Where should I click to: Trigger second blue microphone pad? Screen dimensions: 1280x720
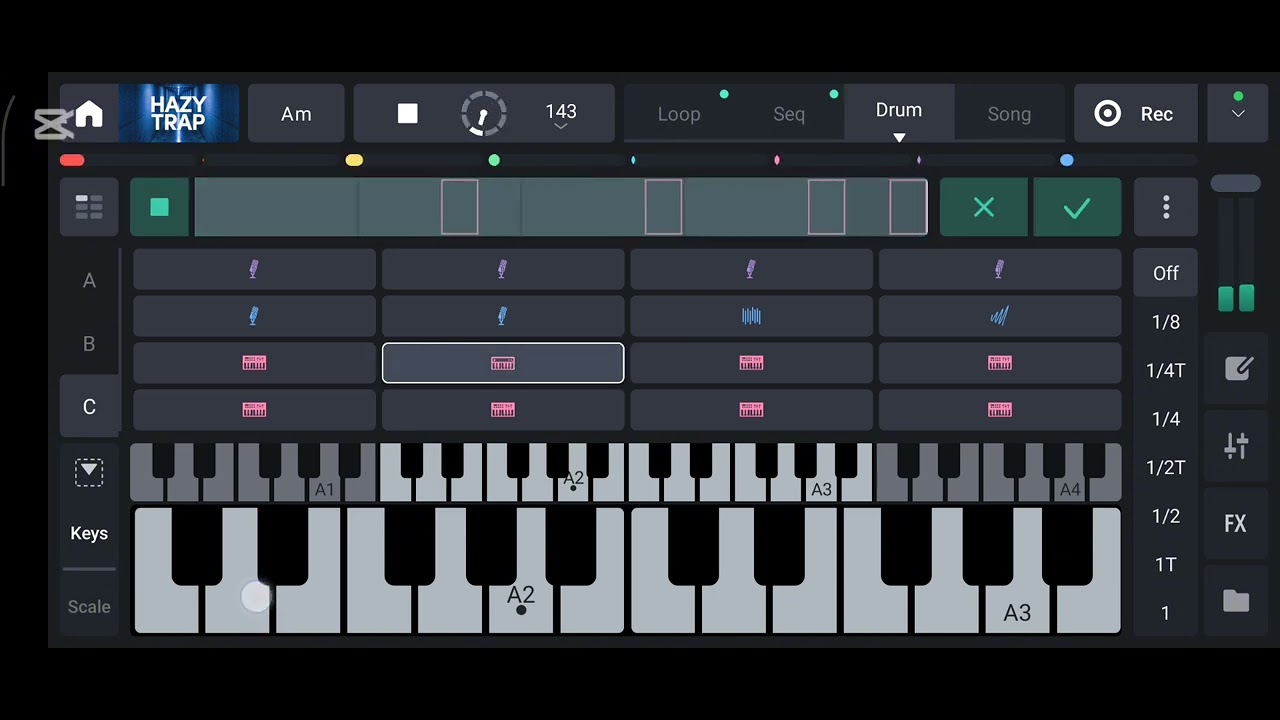coord(503,316)
